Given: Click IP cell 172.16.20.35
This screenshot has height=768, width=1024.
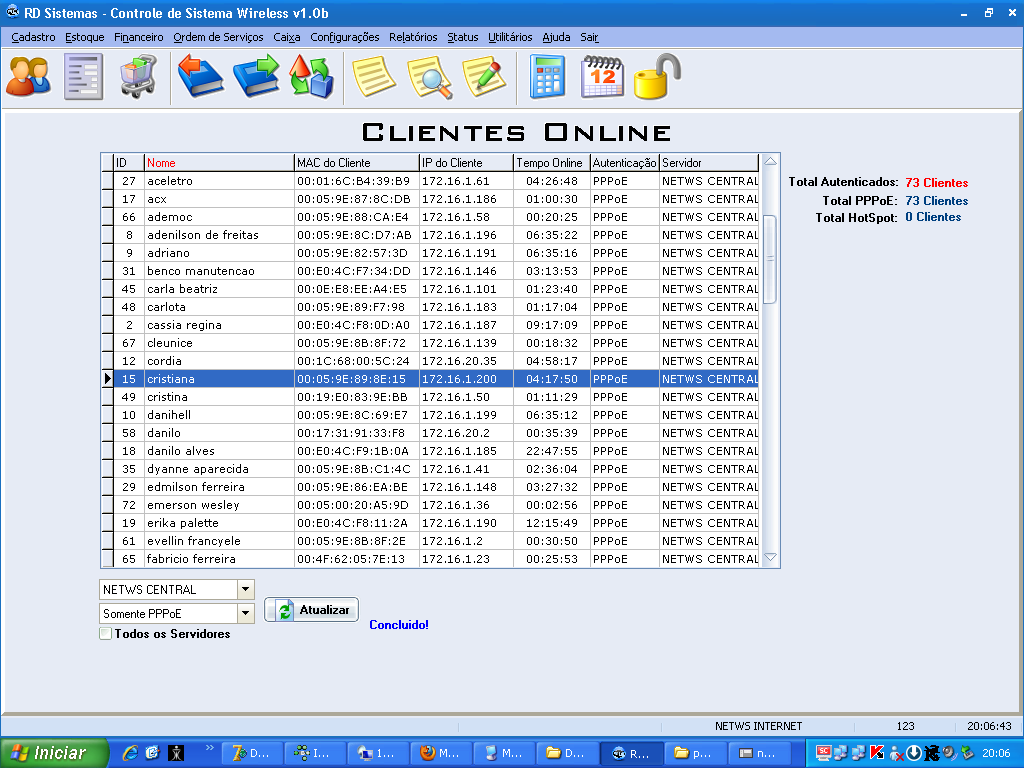Looking at the screenshot, I should pyautogui.click(x=466, y=360).
